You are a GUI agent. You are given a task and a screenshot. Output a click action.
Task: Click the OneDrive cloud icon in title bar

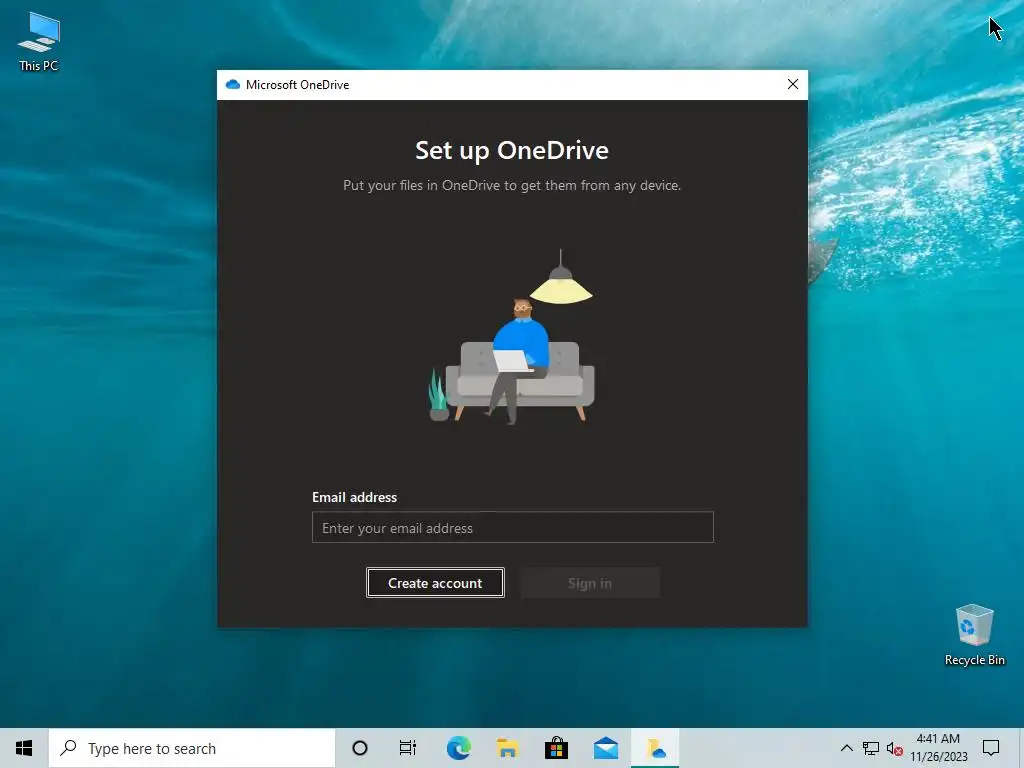point(232,85)
